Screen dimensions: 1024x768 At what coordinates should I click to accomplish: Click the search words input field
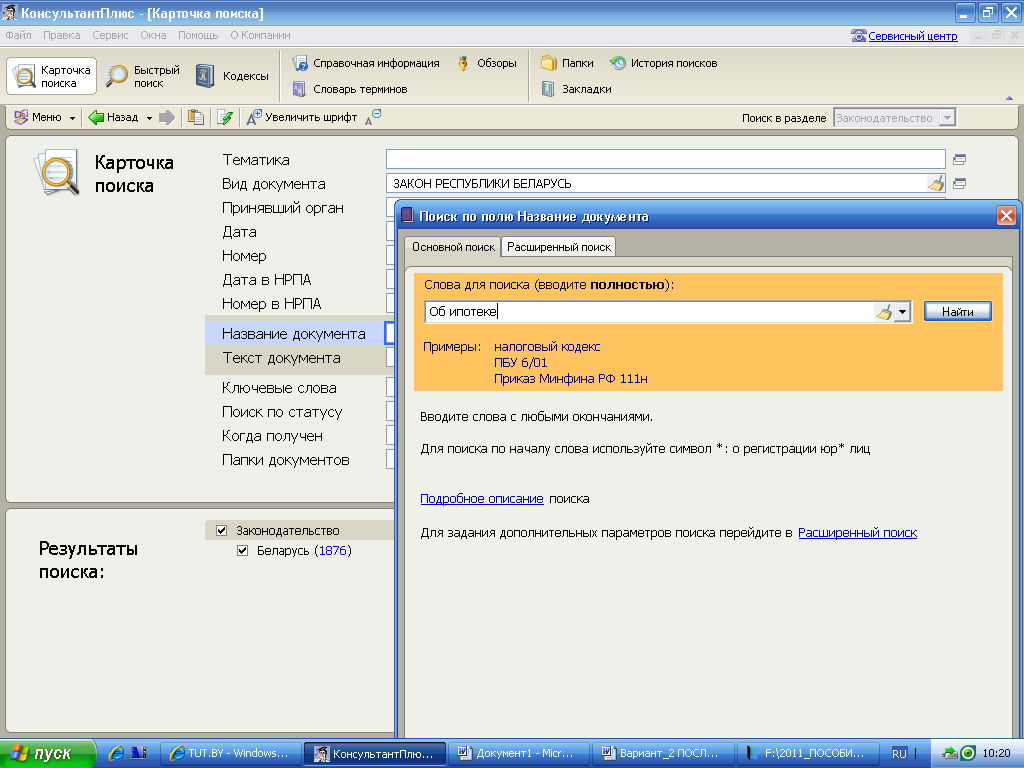(x=649, y=312)
